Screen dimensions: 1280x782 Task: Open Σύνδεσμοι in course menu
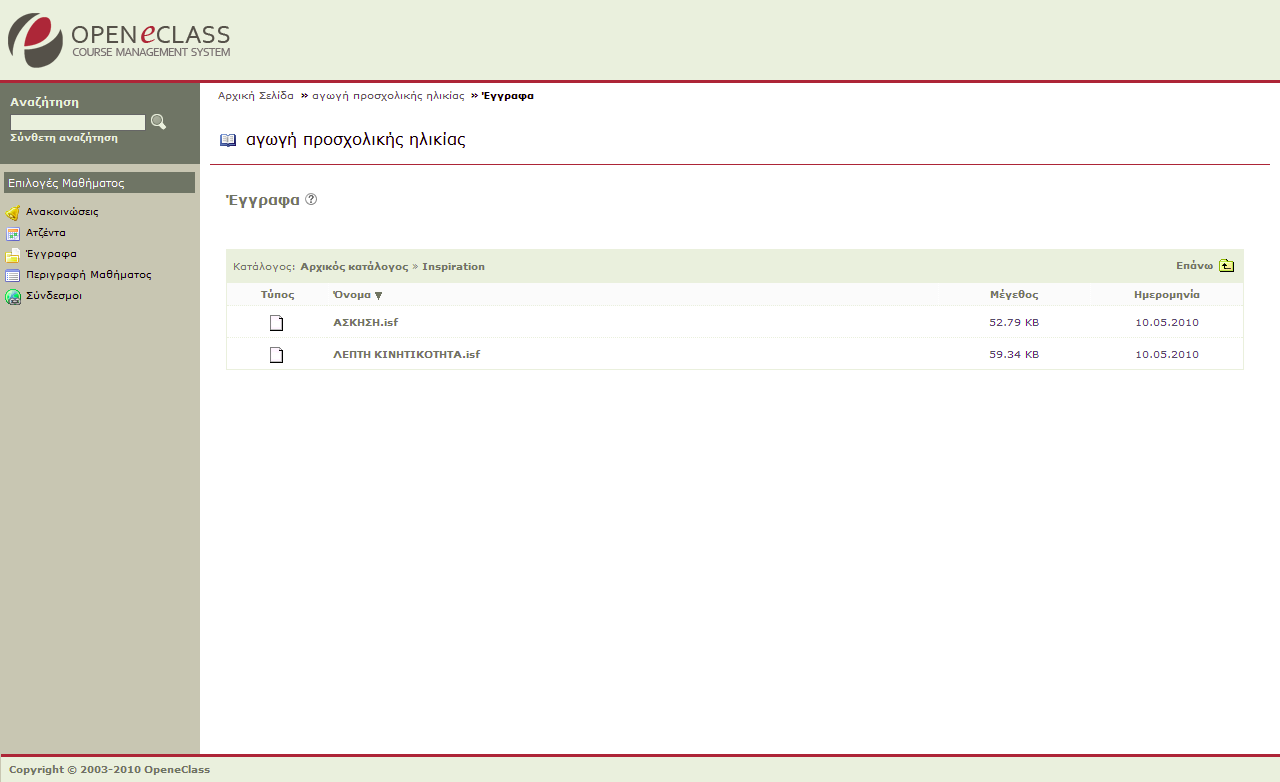tap(54, 296)
